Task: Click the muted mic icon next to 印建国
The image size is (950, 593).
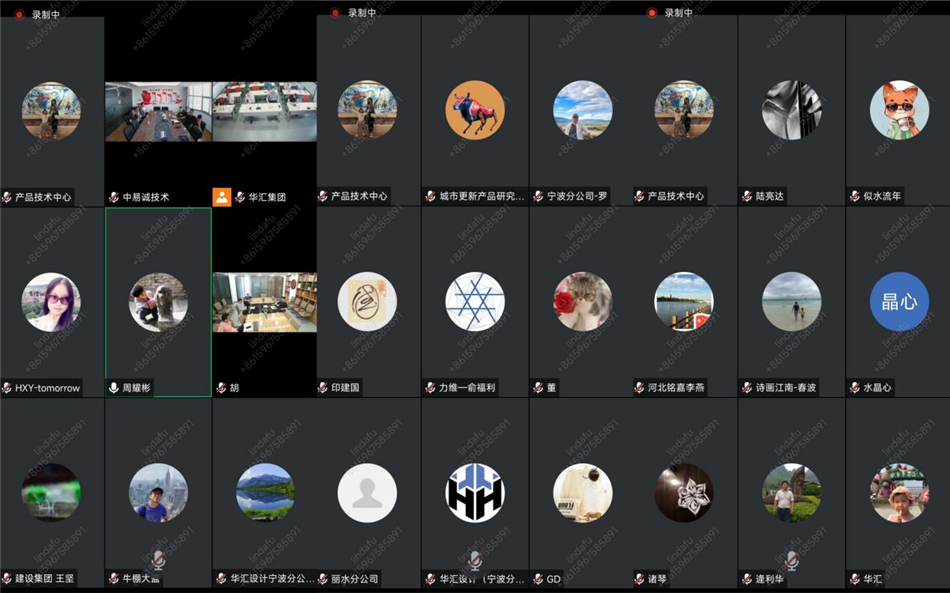Action: pos(322,388)
